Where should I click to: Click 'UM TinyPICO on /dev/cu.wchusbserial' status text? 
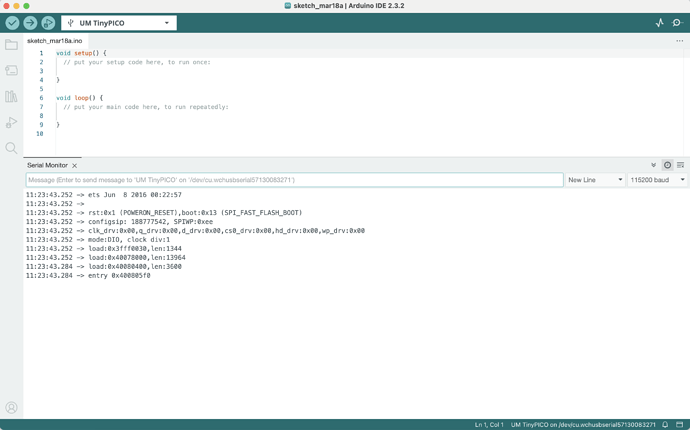[583, 425]
